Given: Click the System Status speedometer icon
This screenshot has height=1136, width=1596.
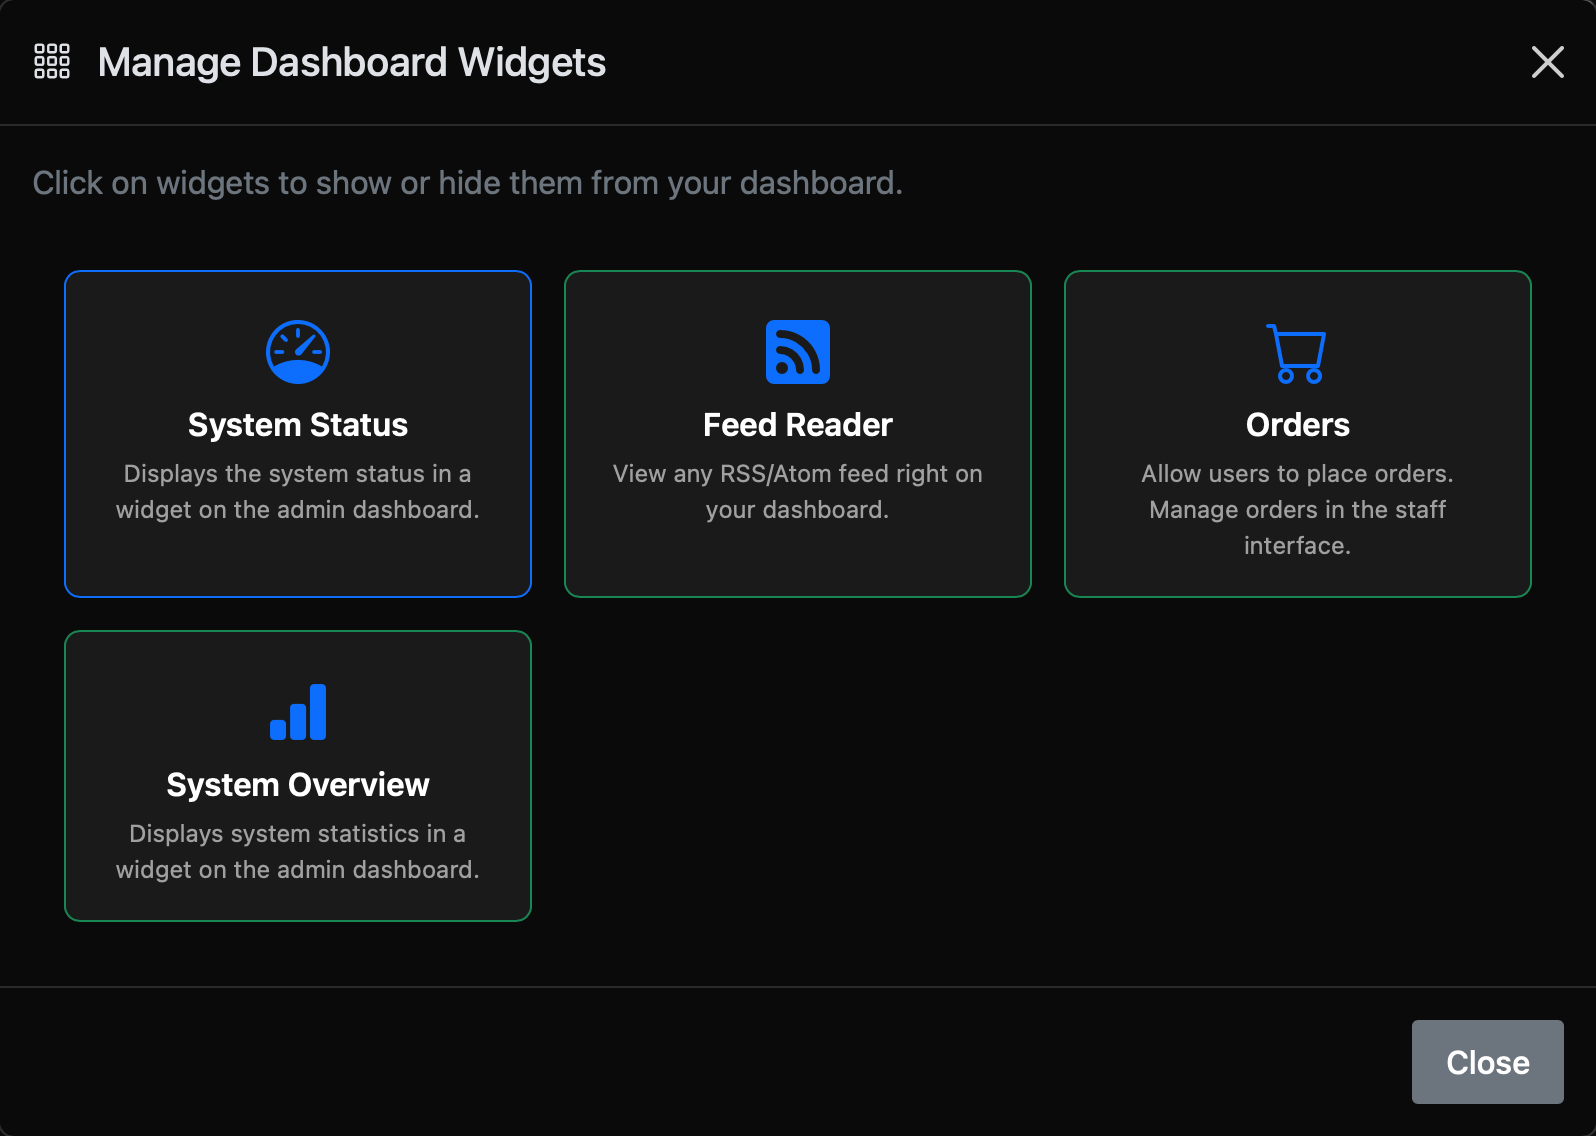Looking at the screenshot, I should 298,352.
